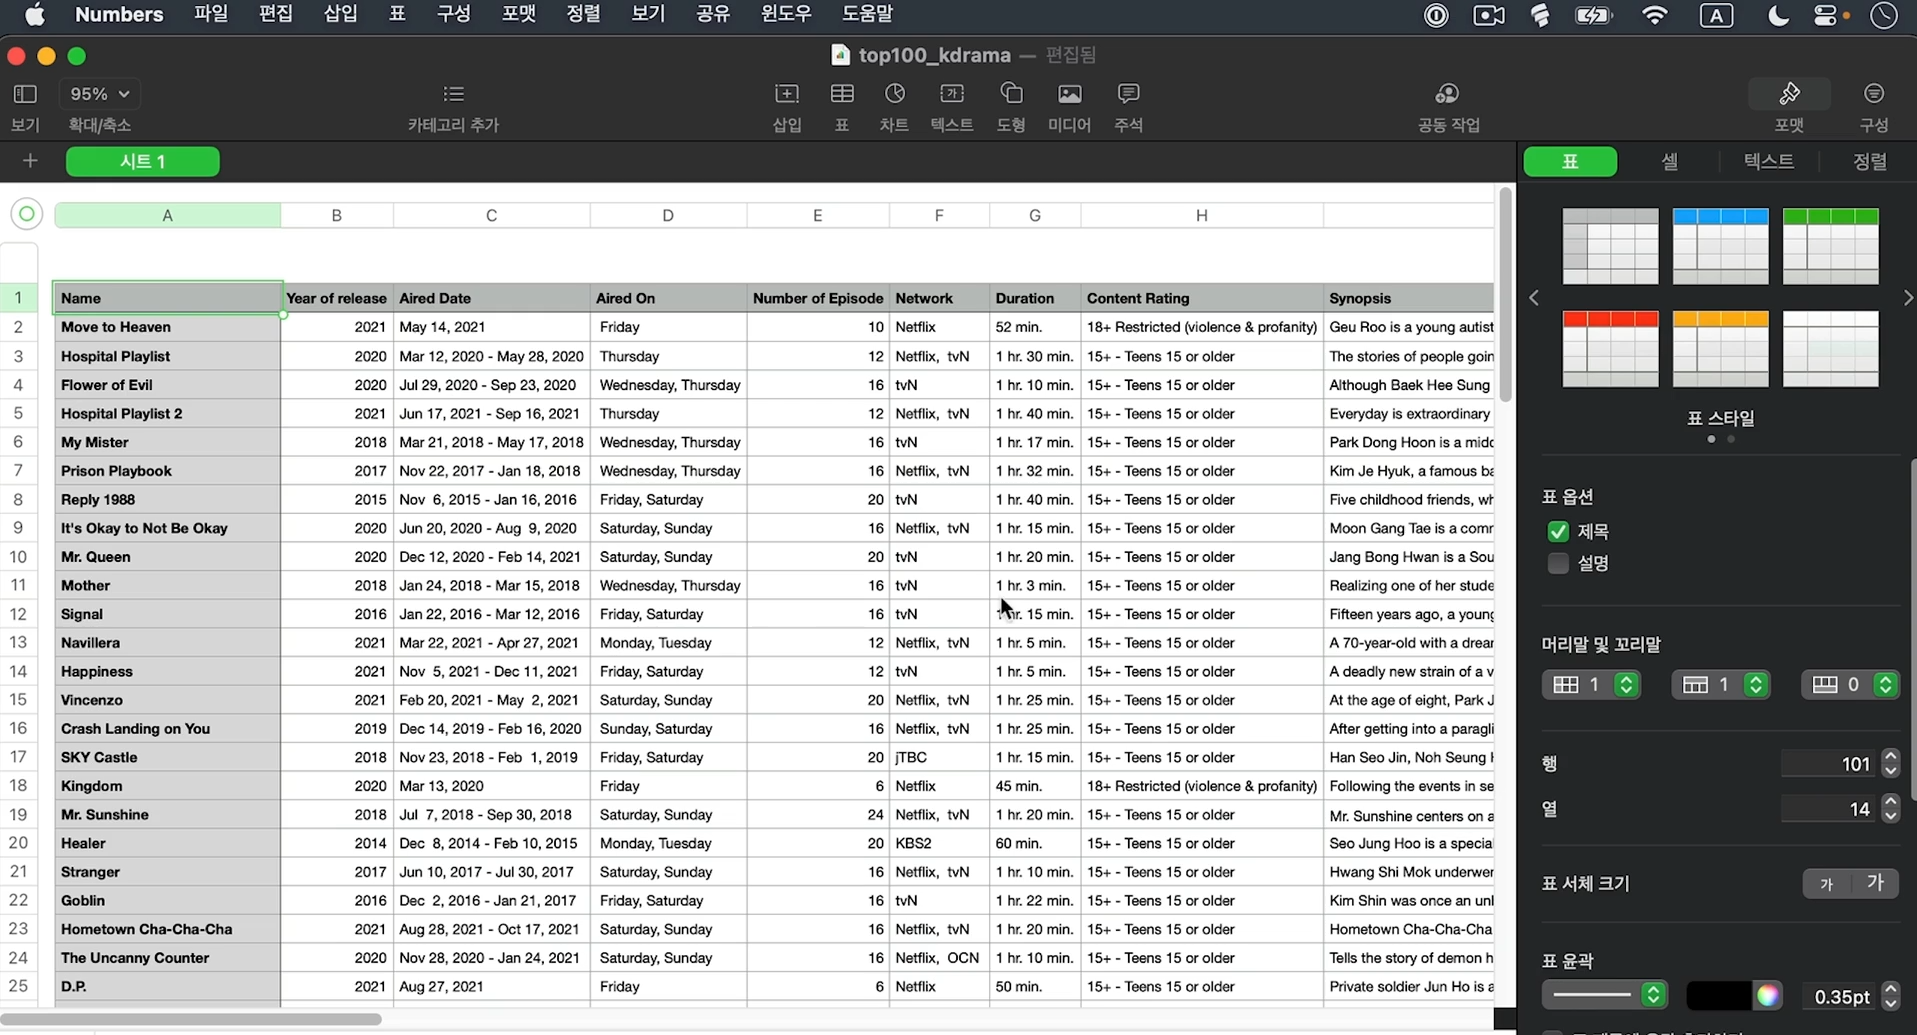Open battery status in menu bar
Viewport: 1917px width, 1035px height.
coord(1593,15)
